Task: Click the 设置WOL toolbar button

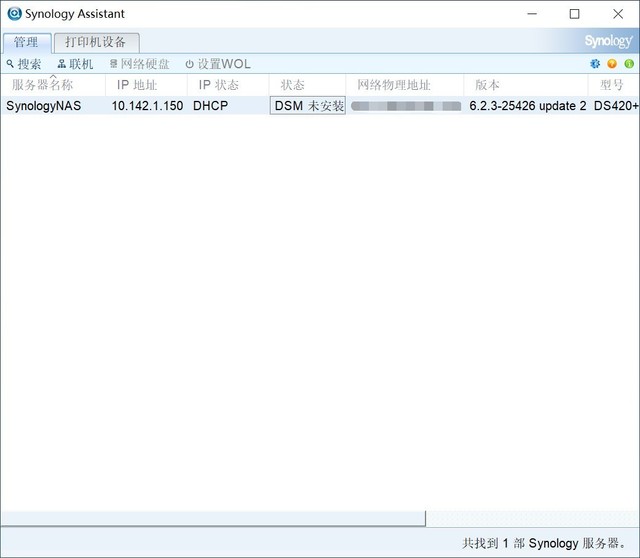Action: pos(218,64)
